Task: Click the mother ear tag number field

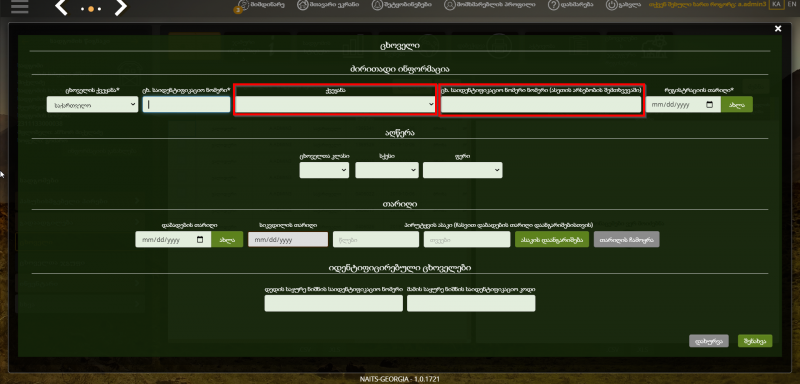Action: coord(334,303)
